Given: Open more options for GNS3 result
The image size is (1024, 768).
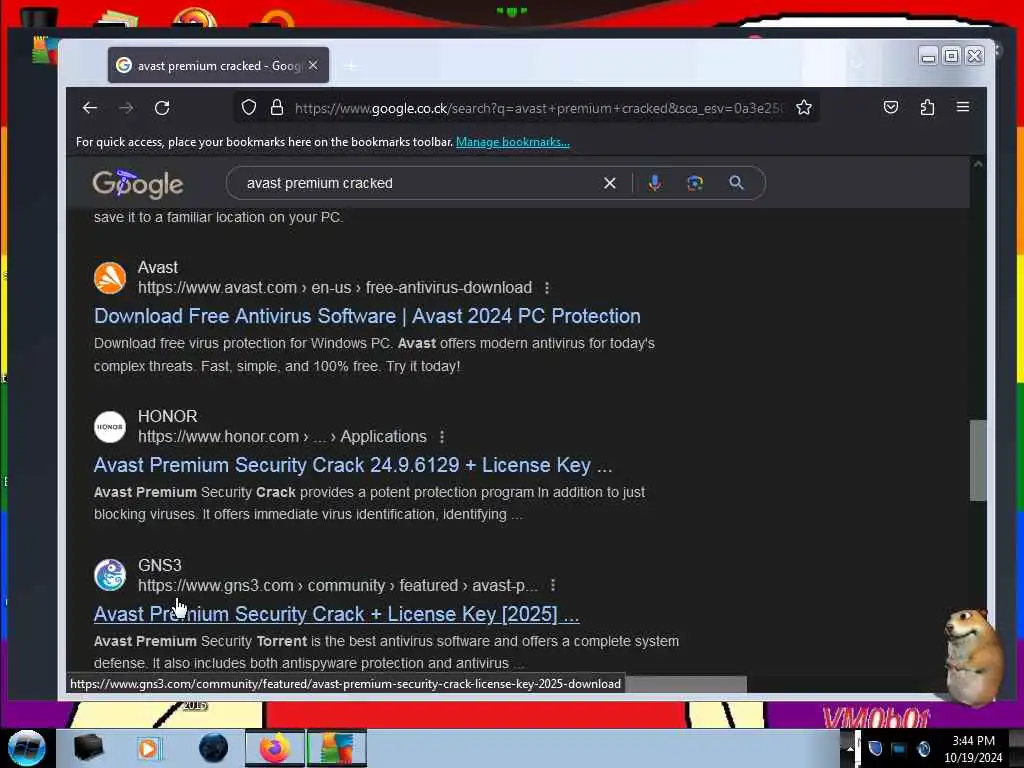Looking at the screenshot, I should pos(552,586).
